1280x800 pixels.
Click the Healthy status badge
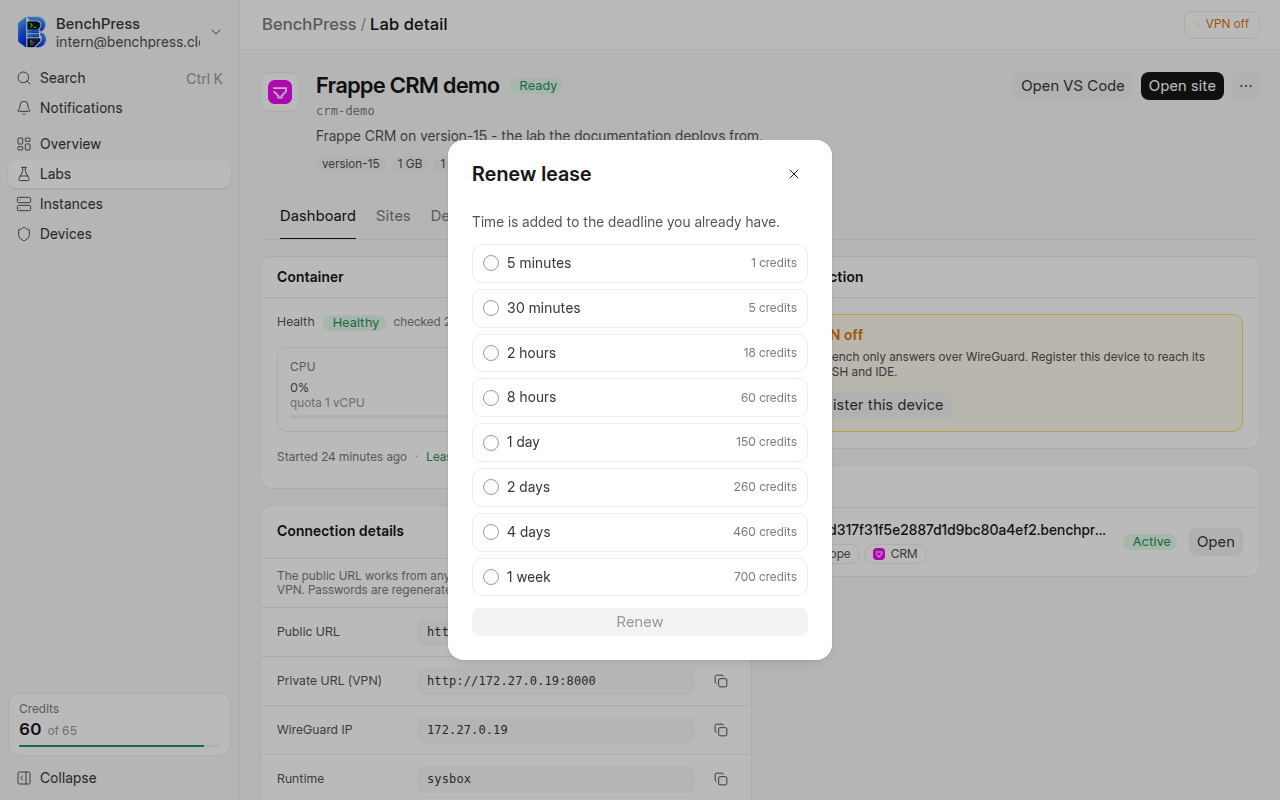pos(355,323)
